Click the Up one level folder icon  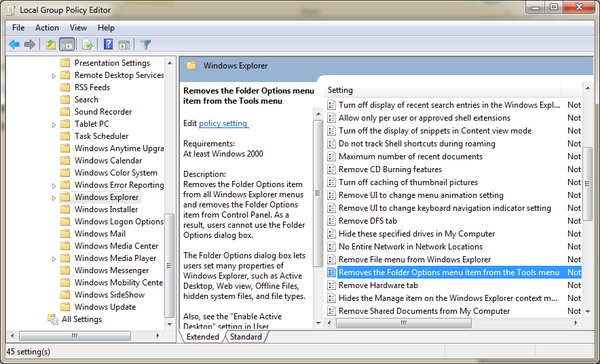click(x=51, y=45)
